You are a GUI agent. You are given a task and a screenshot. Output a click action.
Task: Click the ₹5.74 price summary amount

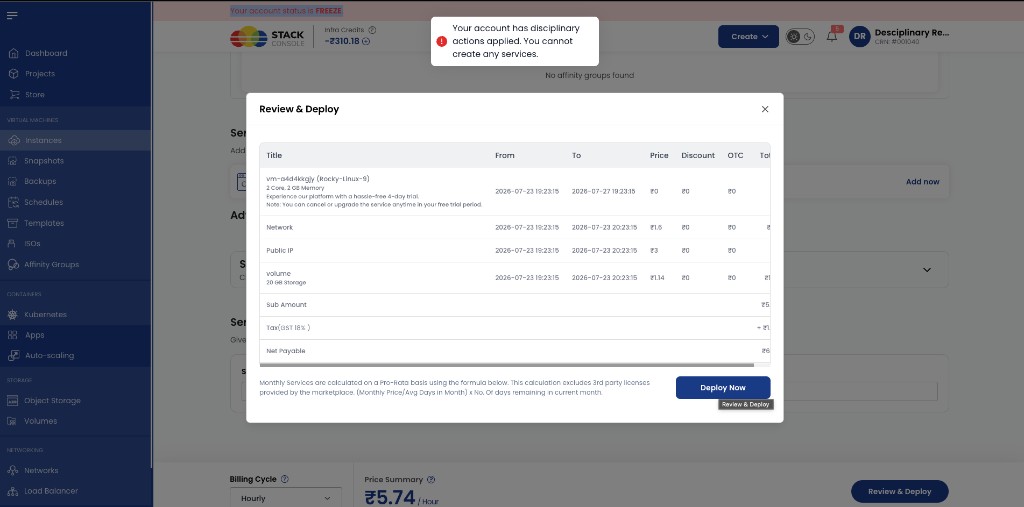tap(390, 497)
